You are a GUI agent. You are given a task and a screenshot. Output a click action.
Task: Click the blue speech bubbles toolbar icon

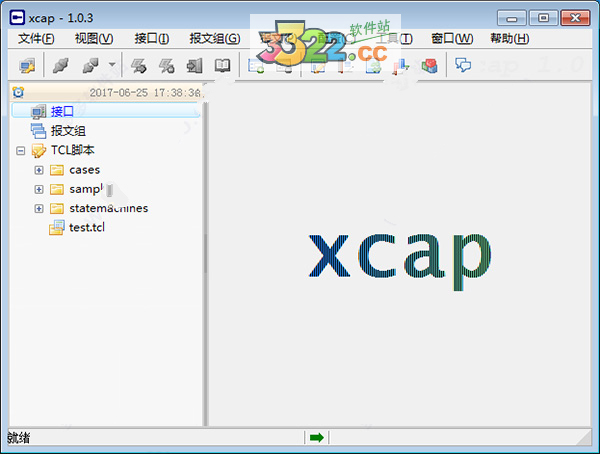point(463,65)
